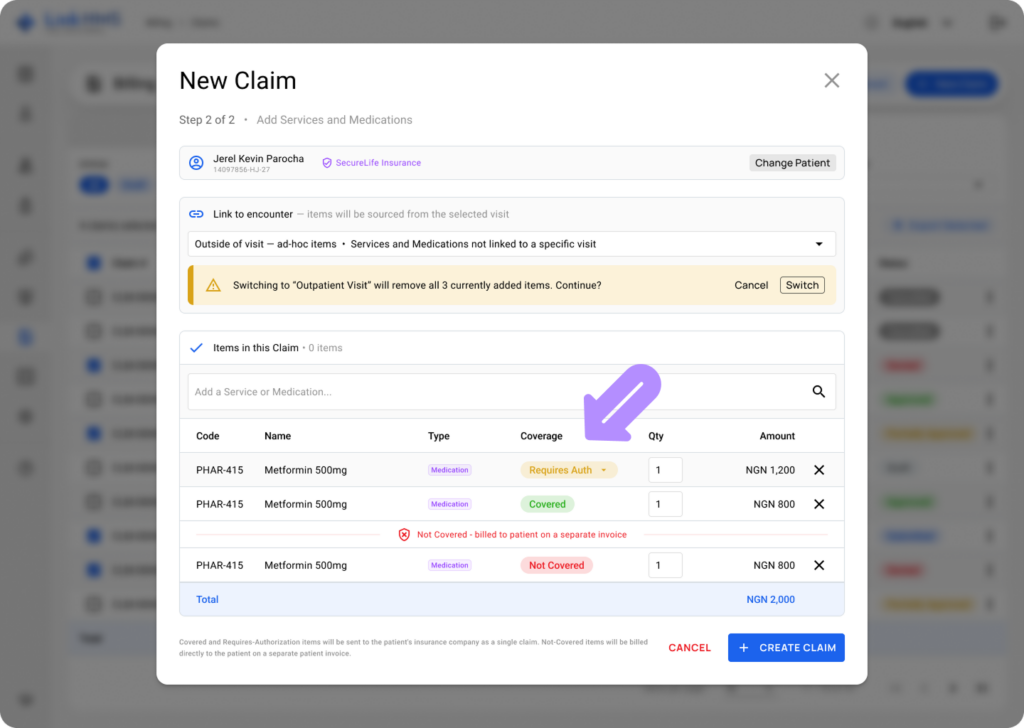Image resolution: width=1024 pixels, height=728 pixels.
Task: Confirm with the Switch button
Action: click(x=802, y=285)
